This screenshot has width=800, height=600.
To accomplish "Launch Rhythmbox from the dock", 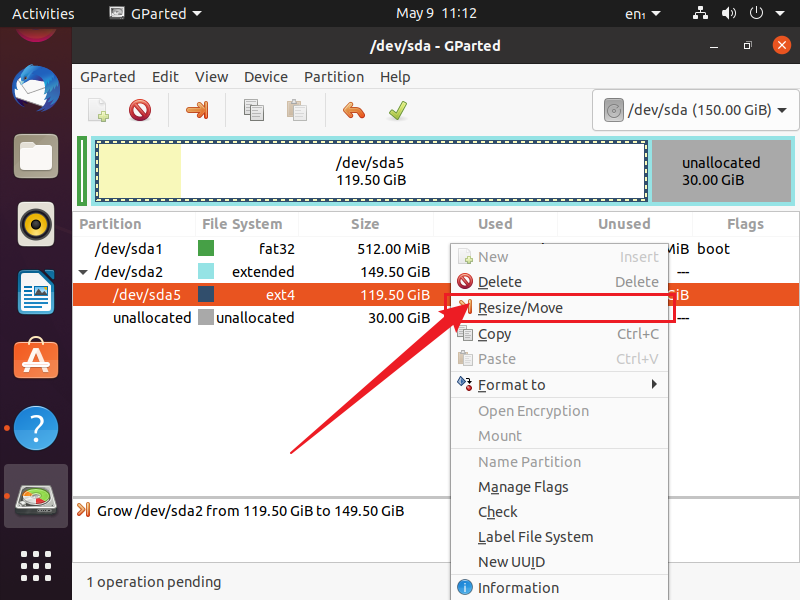I will [36, 224].
